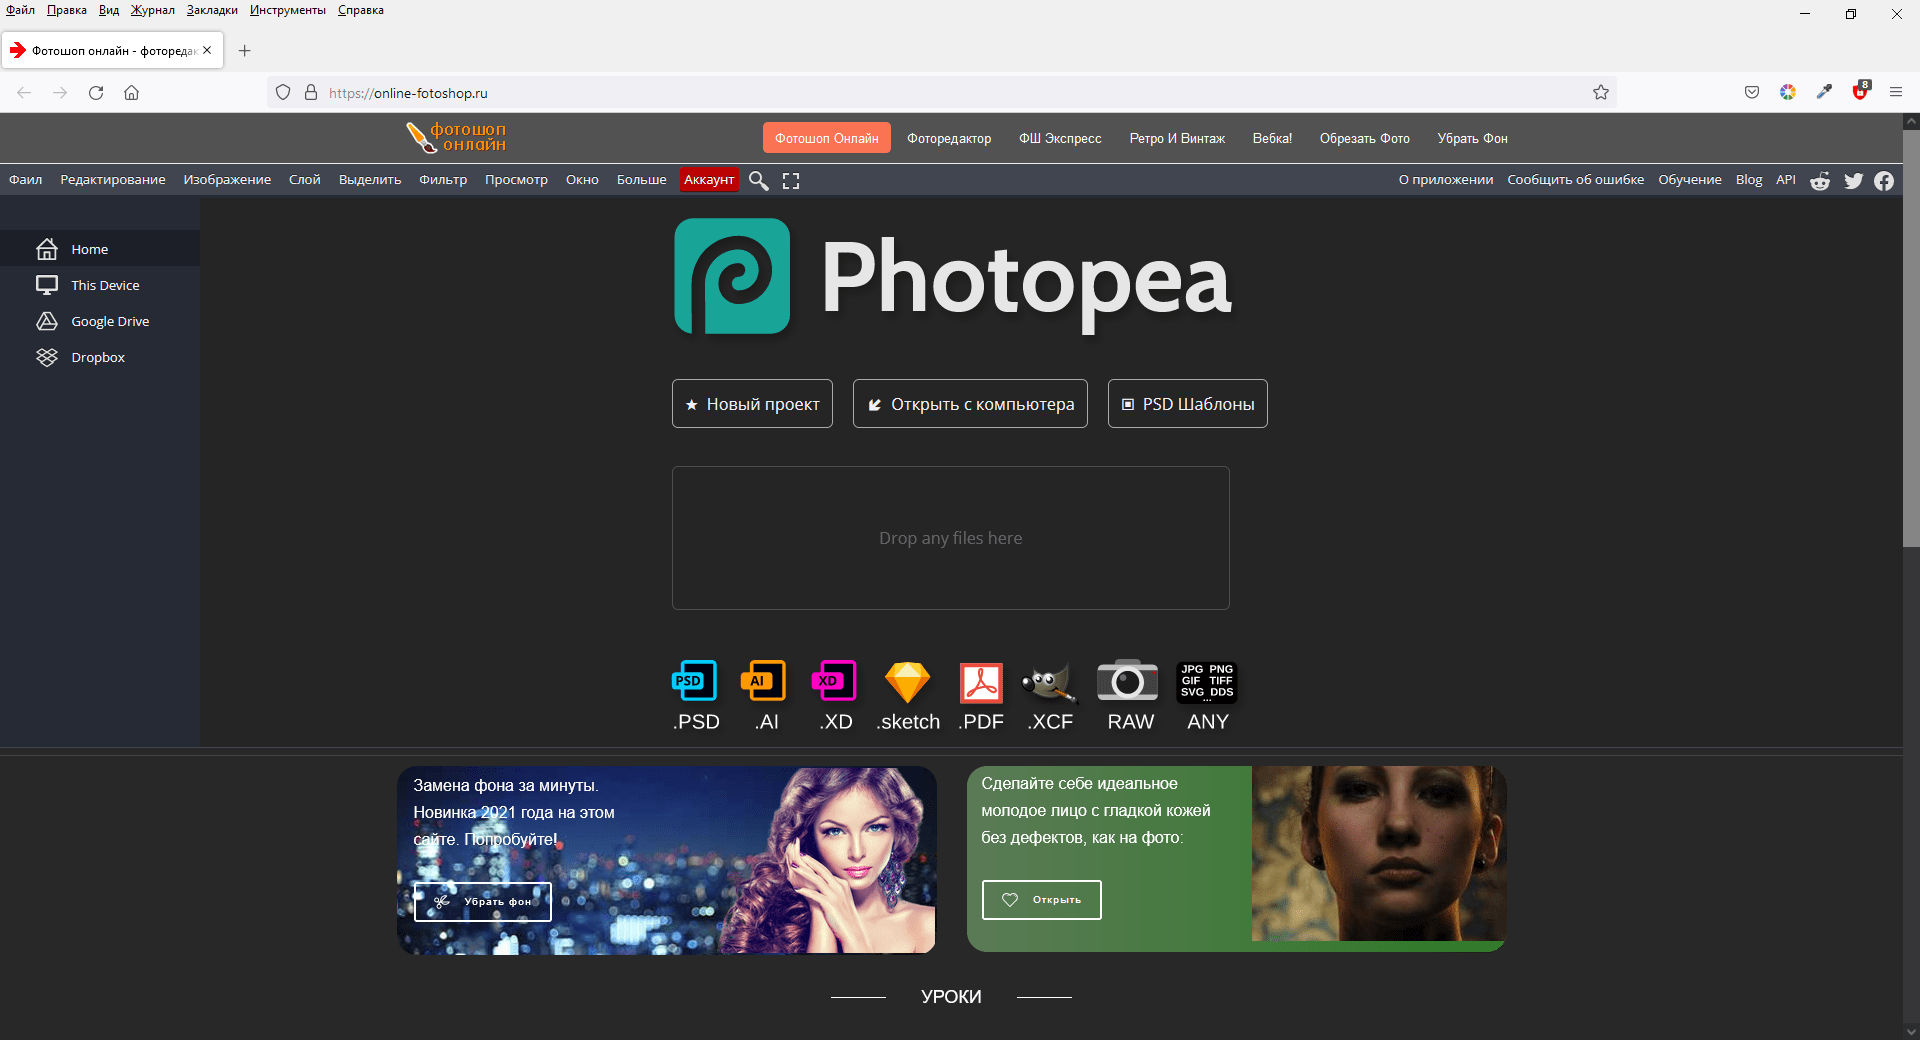Open Редактирование menu
This screenshot has height=1040, width=1920.
click(113, 180)
